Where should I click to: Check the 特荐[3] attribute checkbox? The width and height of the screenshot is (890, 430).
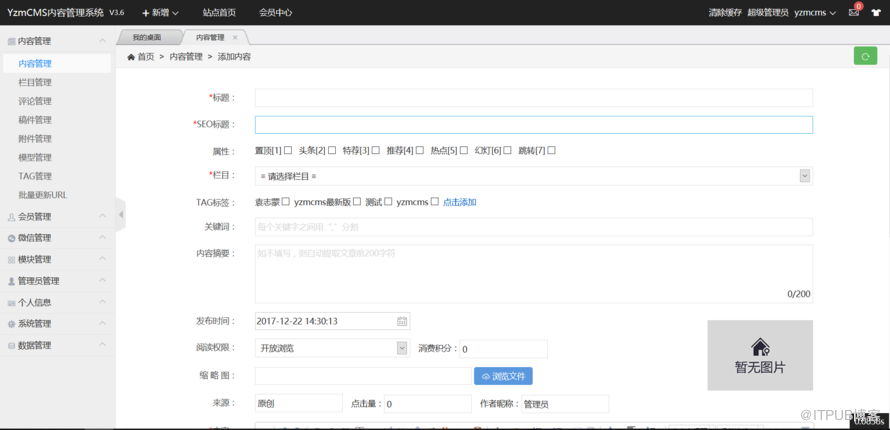(376, 150)
